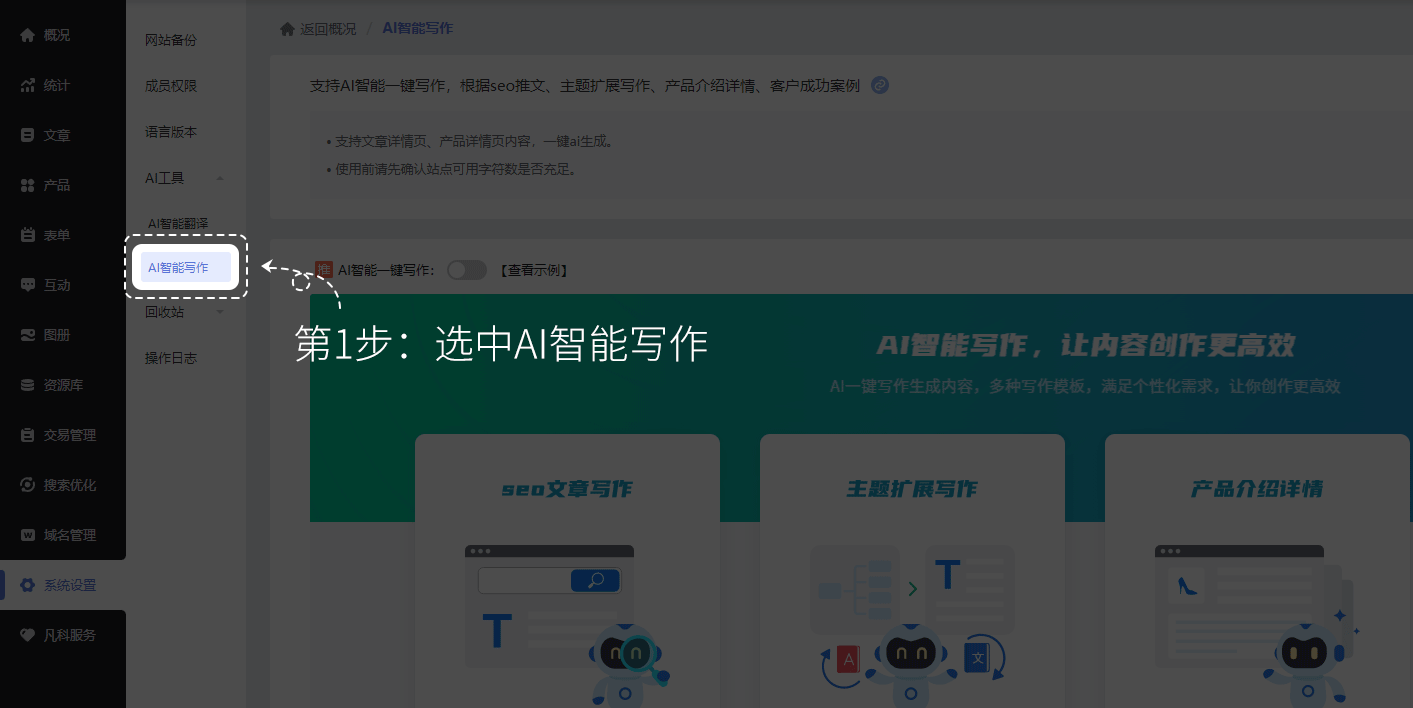Click the banner heading AI智能写作，让内容创作更高效
Screen dimensions: 1413x708
pyautogui.click(x=1085, y=346)
